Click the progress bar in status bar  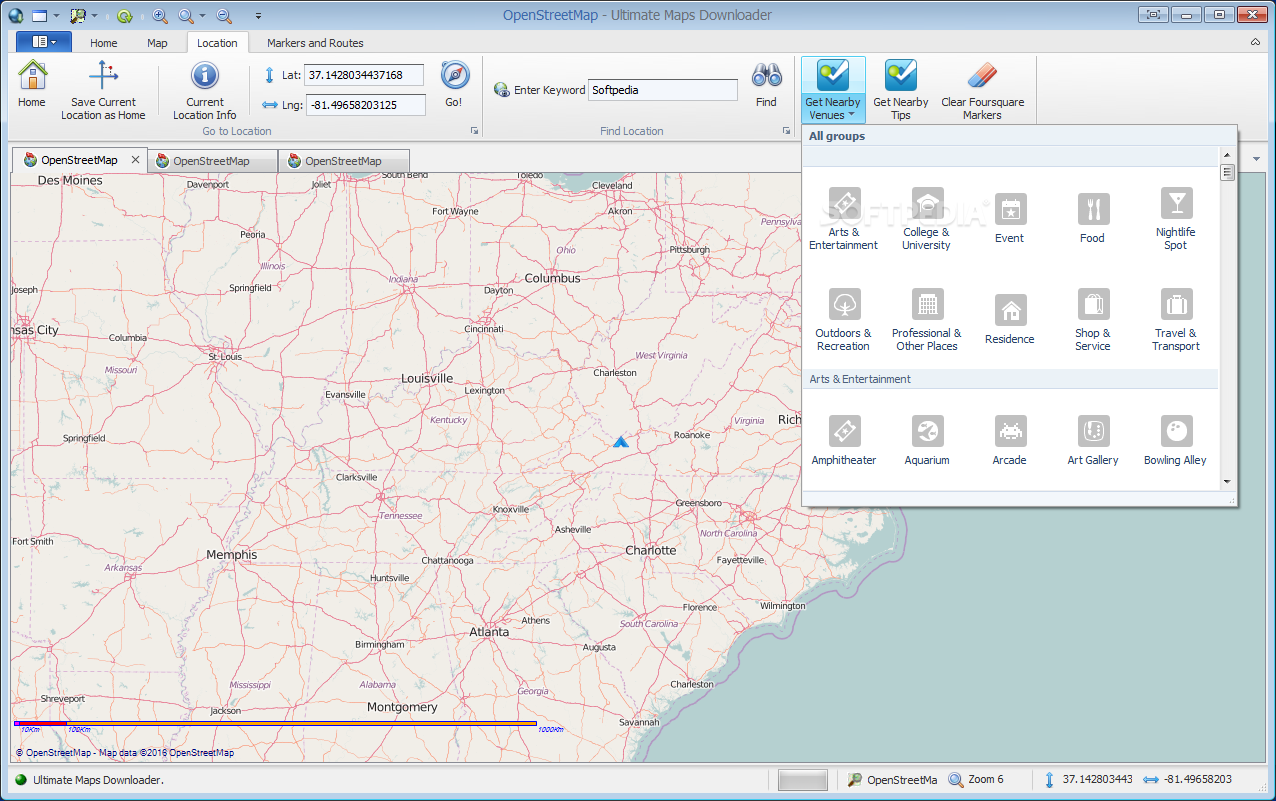tap(803, 780)
